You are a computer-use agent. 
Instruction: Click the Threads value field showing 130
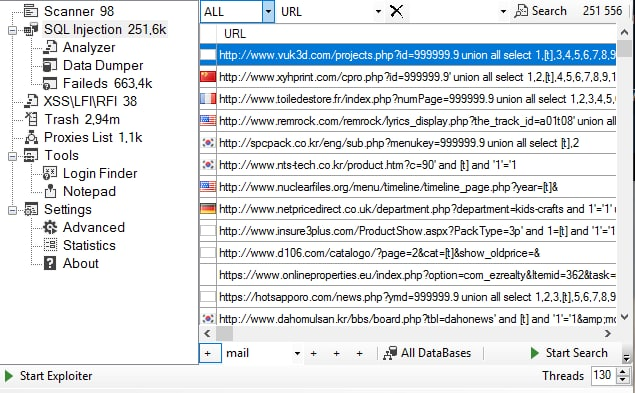click(602, 375)
